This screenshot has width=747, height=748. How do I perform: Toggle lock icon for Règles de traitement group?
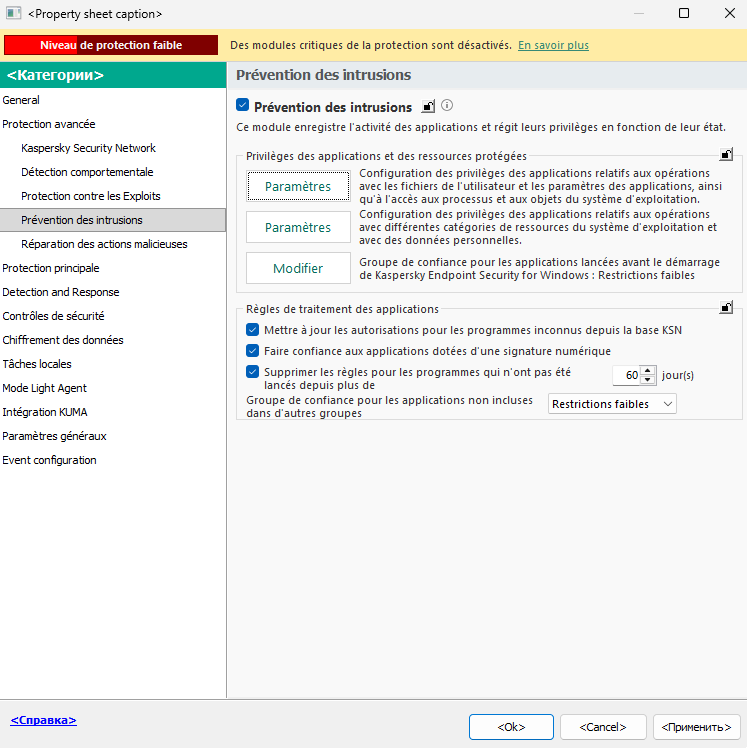pos(726,307)
